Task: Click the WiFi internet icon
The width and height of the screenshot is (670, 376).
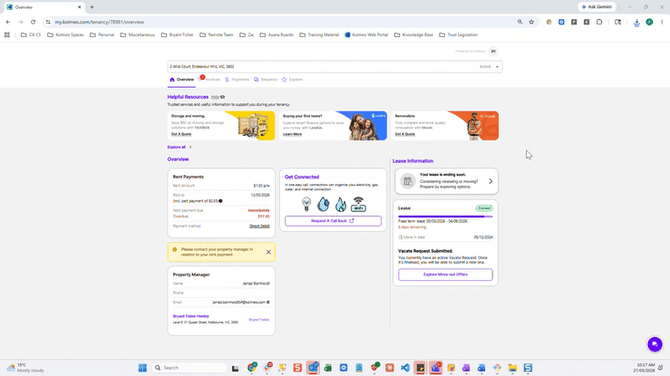Action: 358,204
